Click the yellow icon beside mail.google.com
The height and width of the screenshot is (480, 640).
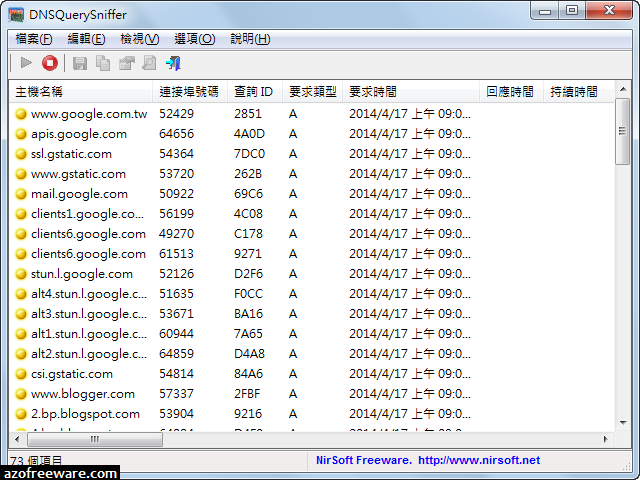(x=21, y=194)
